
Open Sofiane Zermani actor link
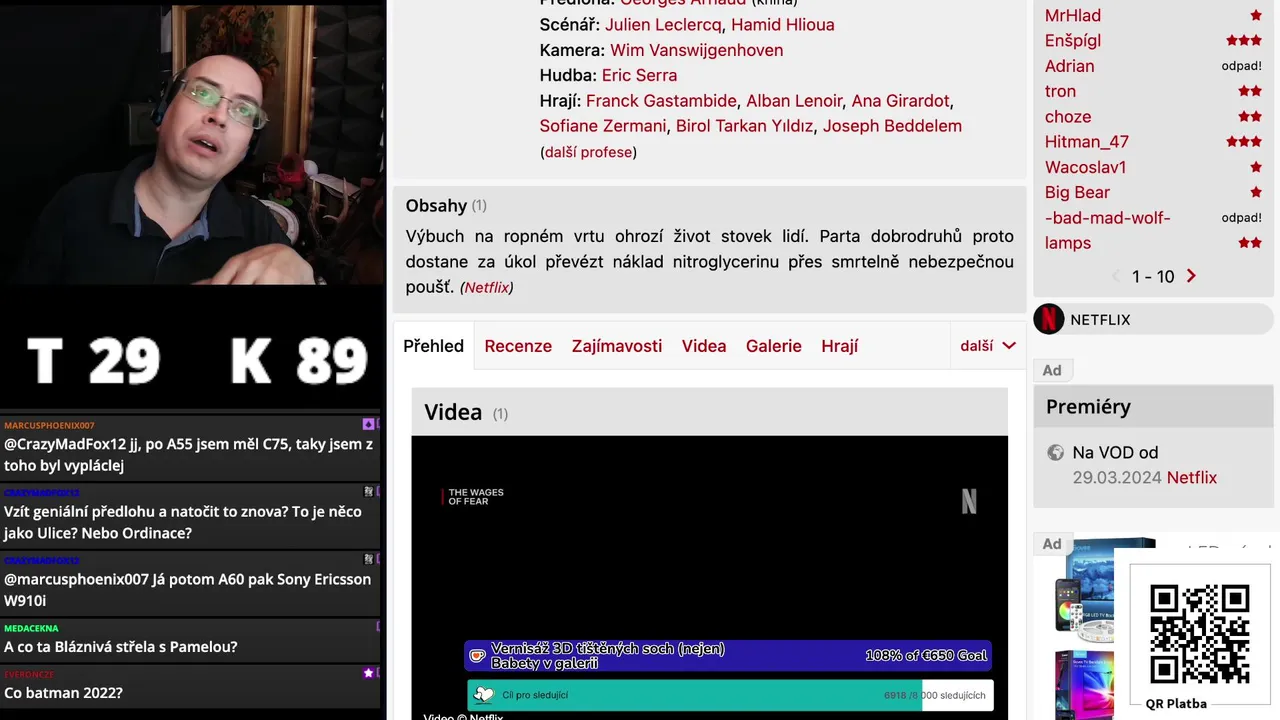[603, 126]
